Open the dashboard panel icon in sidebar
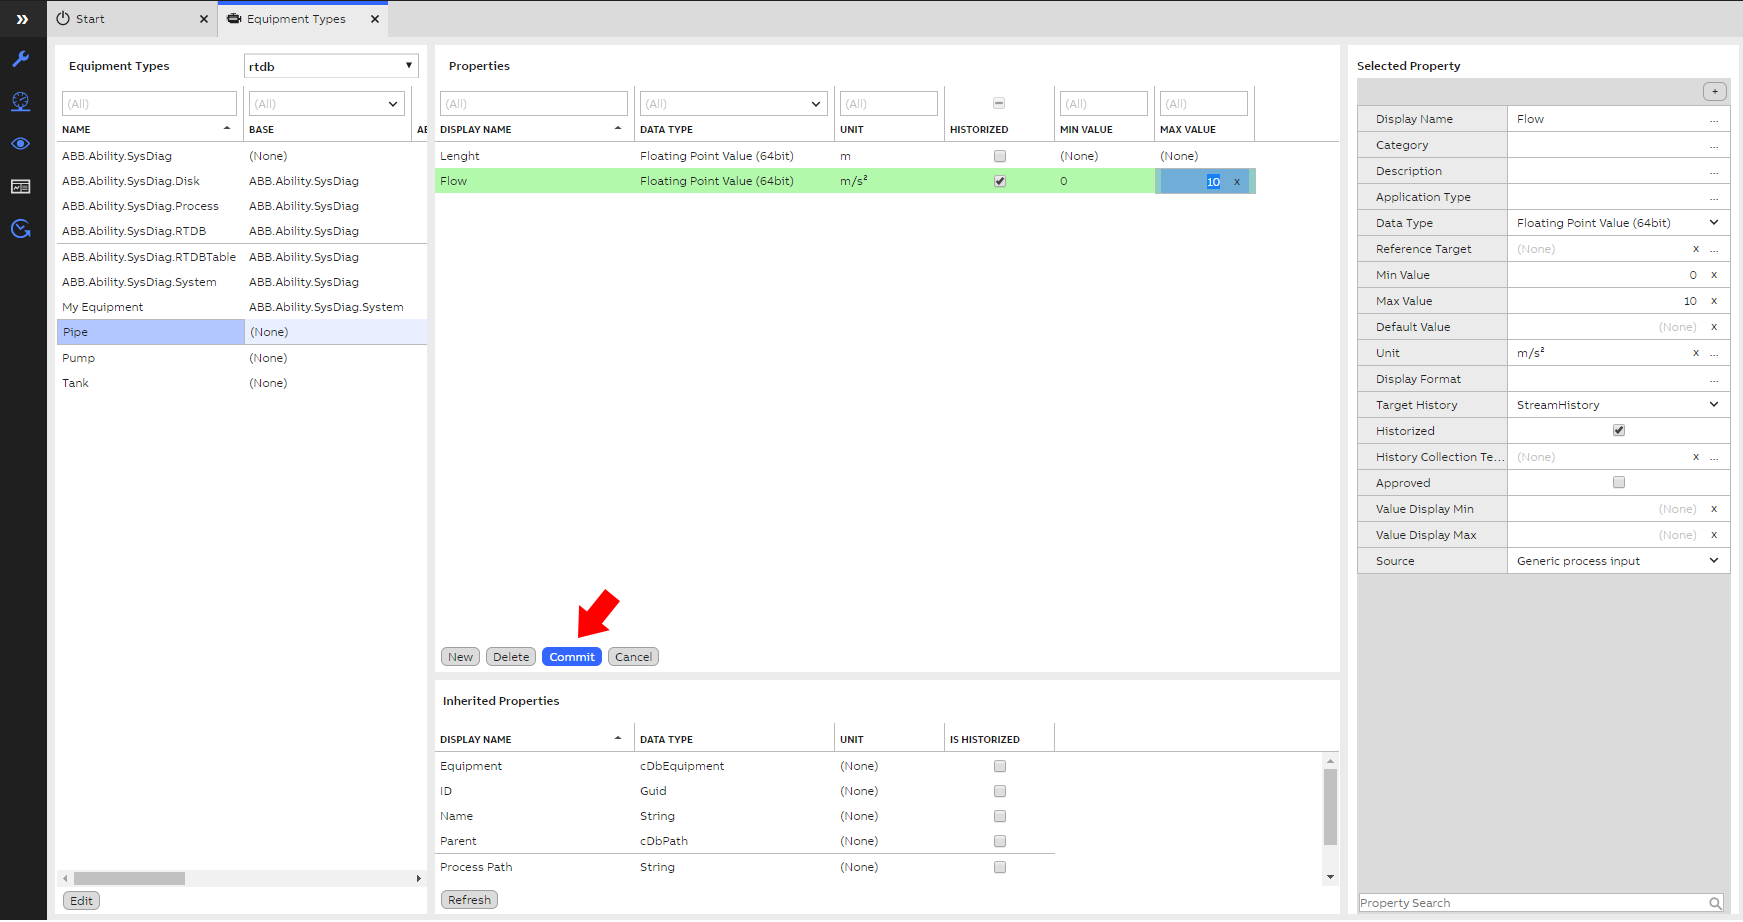1743x922 pixels. coord(21,187)
